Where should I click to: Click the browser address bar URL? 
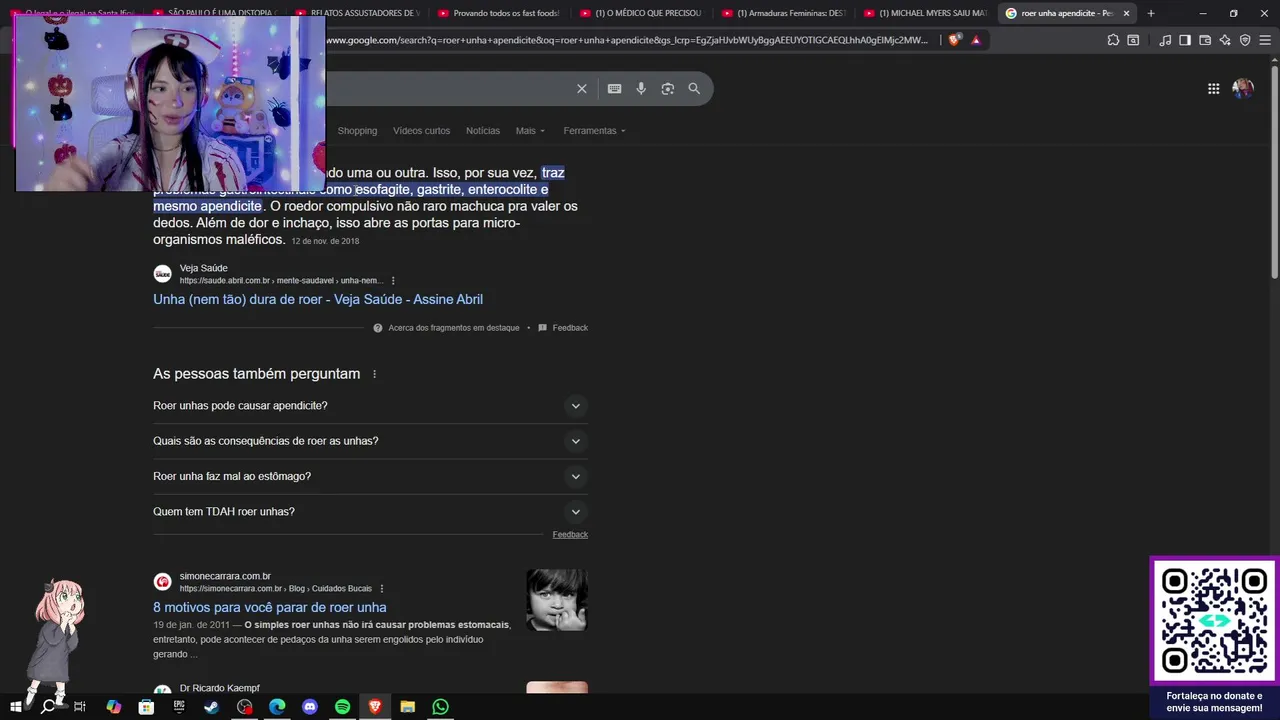[626, 40]
